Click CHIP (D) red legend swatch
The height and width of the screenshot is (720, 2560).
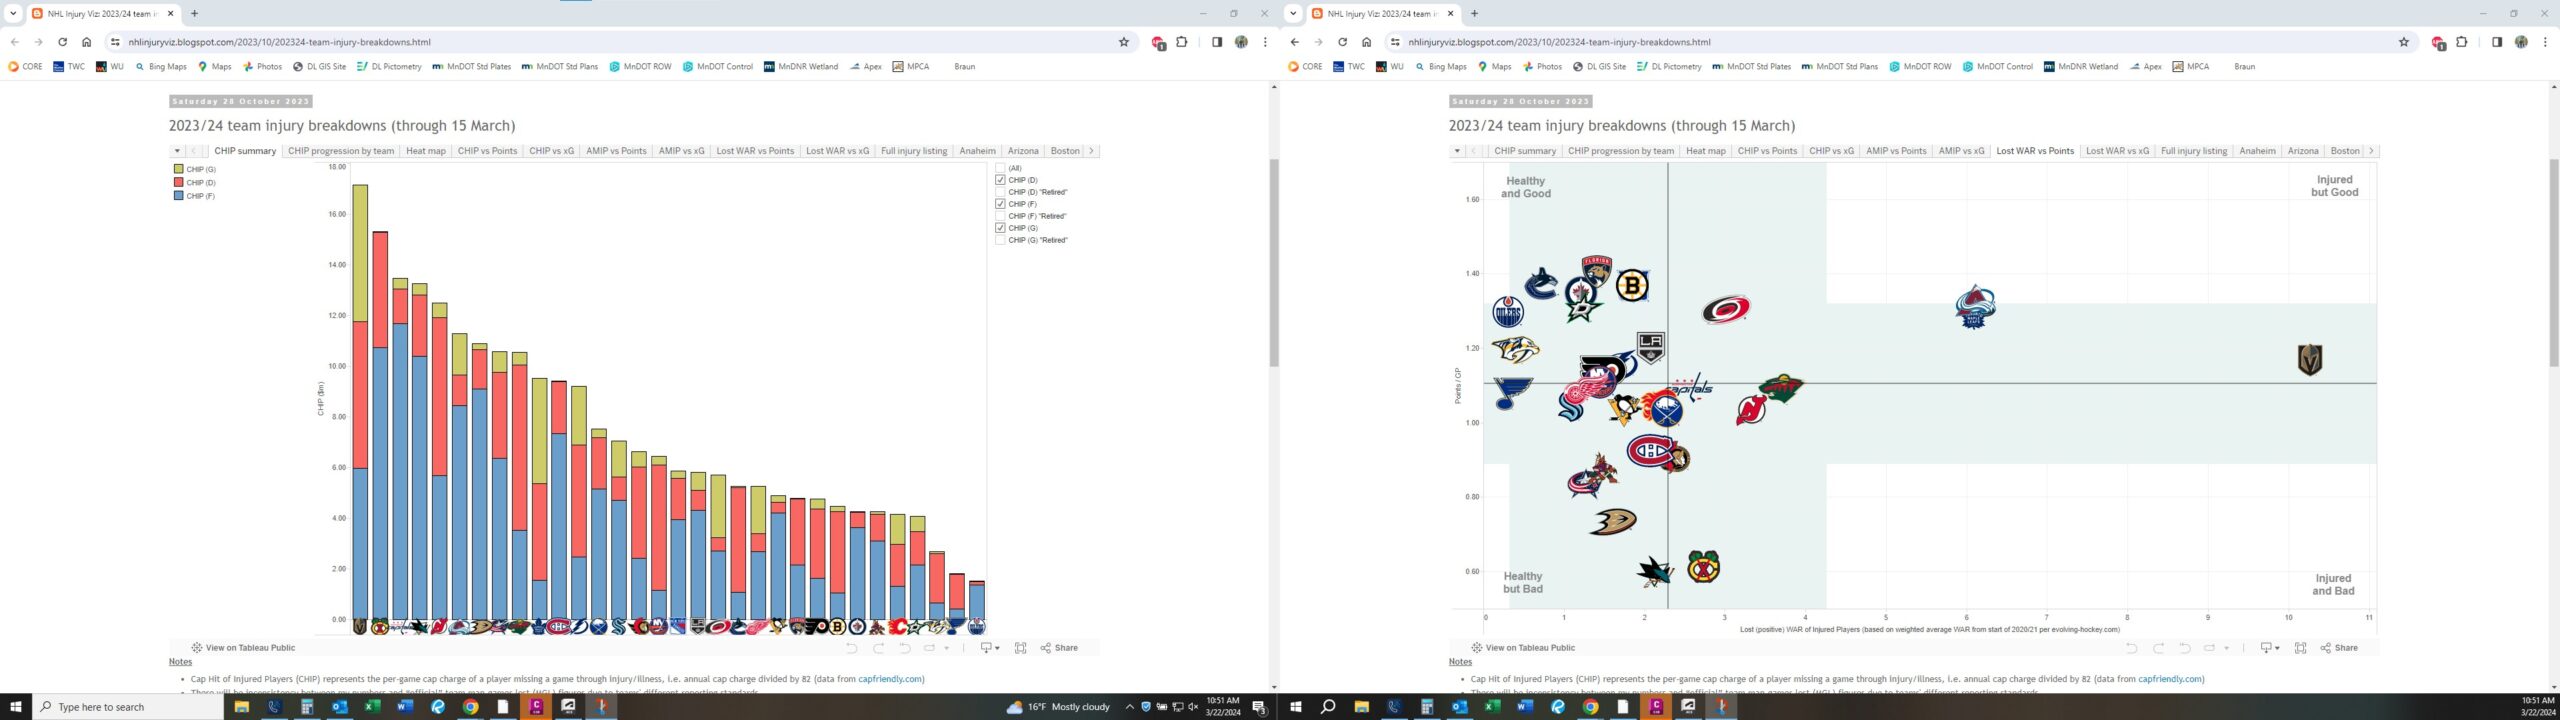point(179,182)
